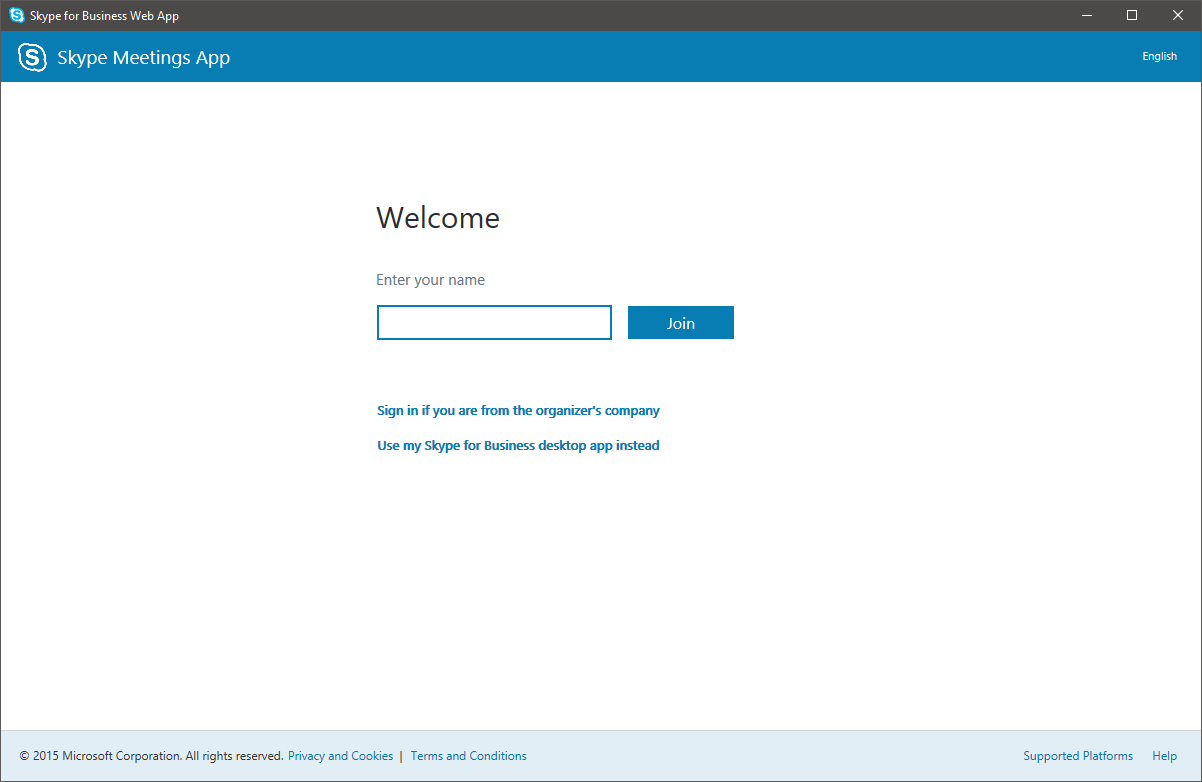Close the Skype for Business Web App window
Screen dimensions: 1202x782
coord(1178,15)
